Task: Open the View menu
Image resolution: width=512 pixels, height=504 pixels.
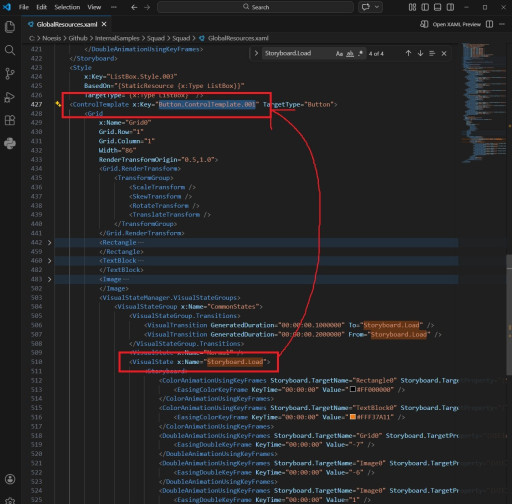Action: coord(94,7)
